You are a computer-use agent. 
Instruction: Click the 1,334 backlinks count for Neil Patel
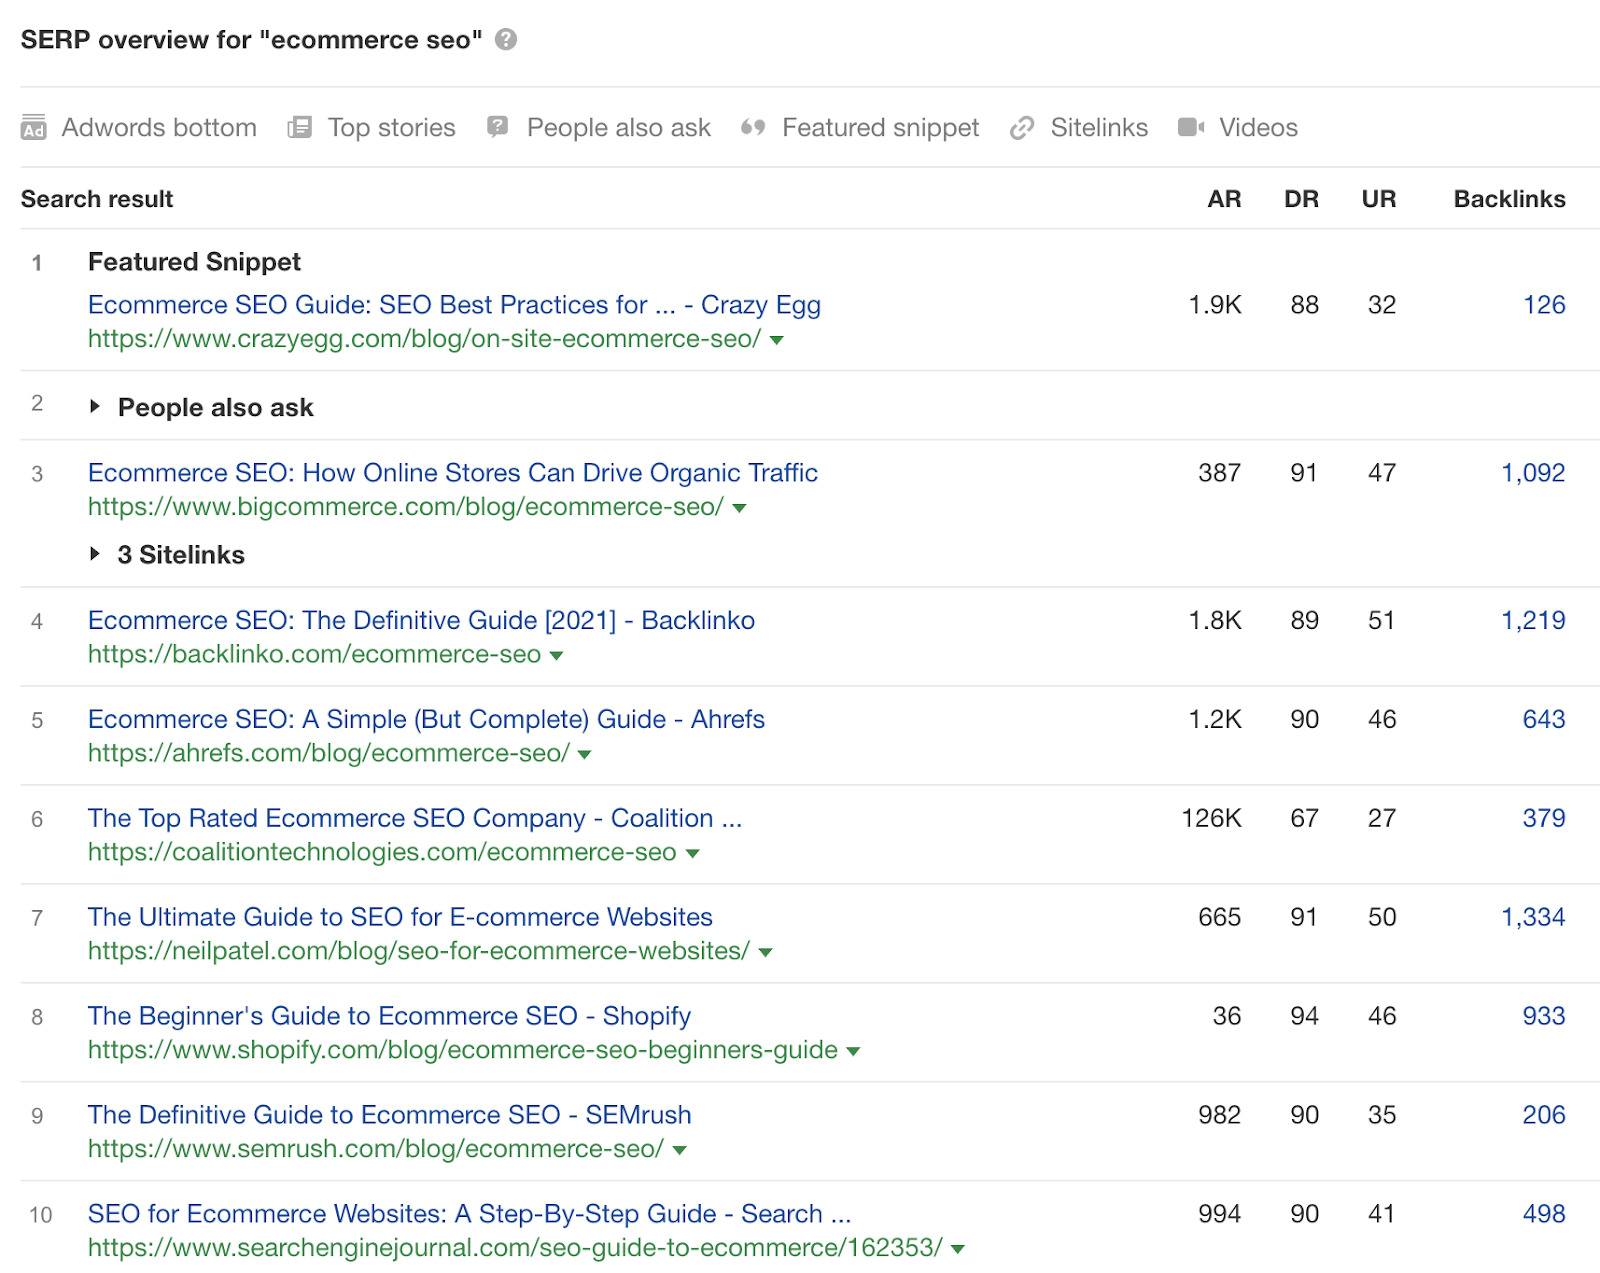pyautogui.click(x=1533, y=917)
